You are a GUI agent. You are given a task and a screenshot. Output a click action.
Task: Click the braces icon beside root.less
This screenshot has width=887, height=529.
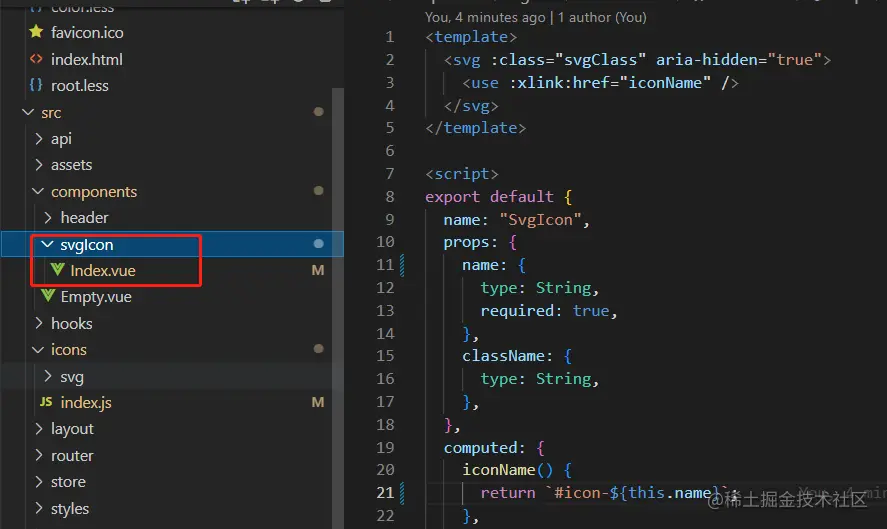tap(36, 85)
